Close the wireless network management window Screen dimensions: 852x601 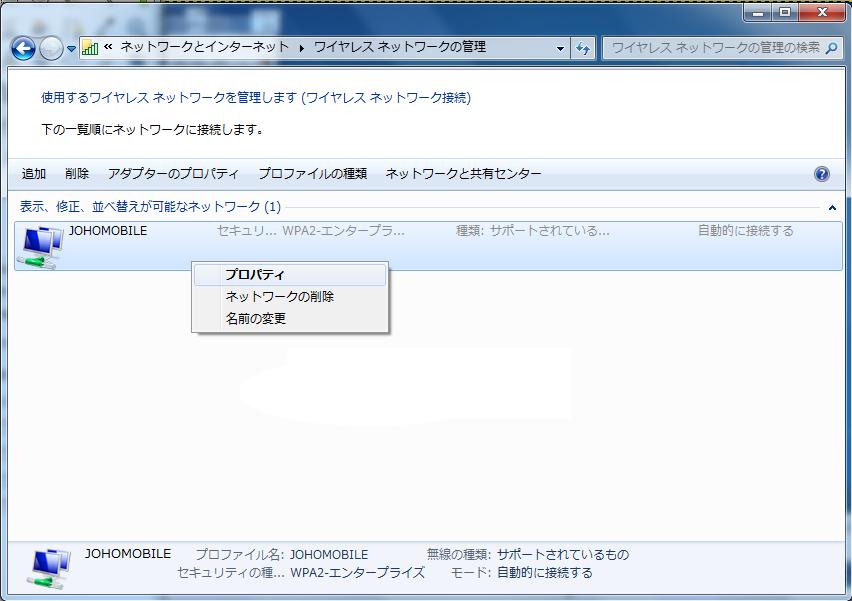tap(822, 12)
